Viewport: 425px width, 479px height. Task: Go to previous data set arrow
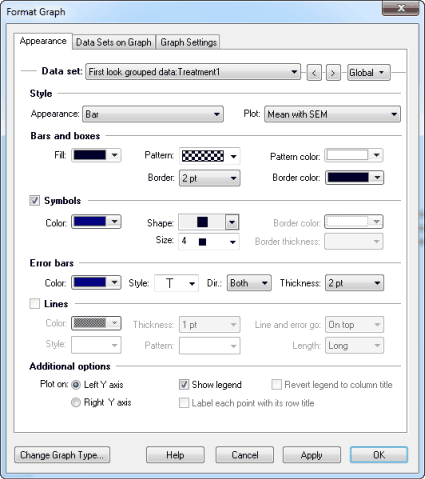pyautogui.click(x=314, y=72)
